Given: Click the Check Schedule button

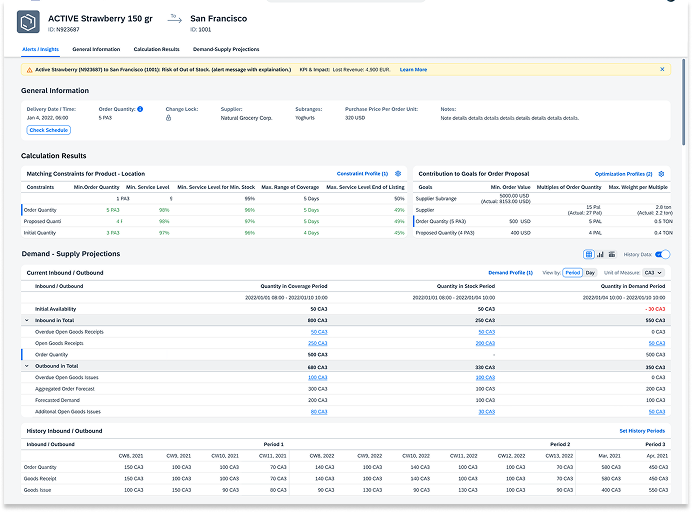Looking at the screenshot, I should pyautogui.click(x=49, y=130).
